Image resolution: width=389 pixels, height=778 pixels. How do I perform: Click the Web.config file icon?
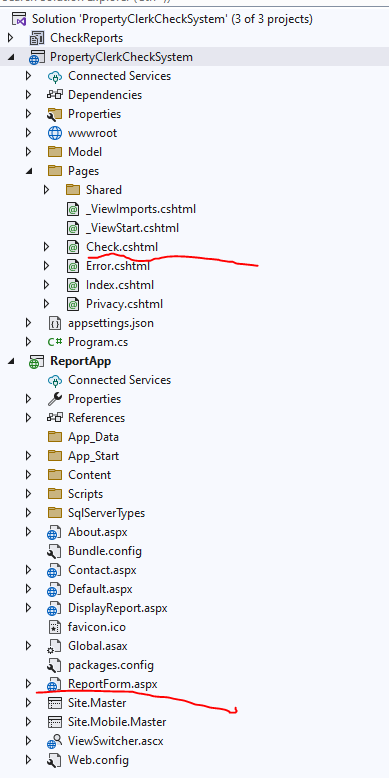point(54,760)
